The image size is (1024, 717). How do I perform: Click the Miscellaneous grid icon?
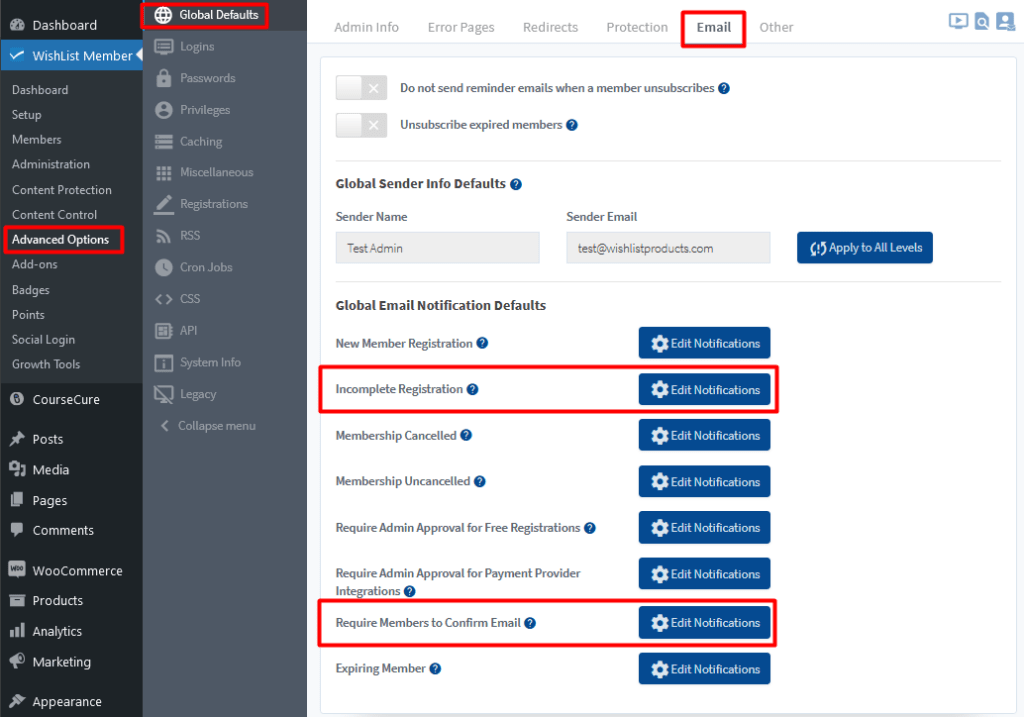pyautogui.click(x=163, y=172)
